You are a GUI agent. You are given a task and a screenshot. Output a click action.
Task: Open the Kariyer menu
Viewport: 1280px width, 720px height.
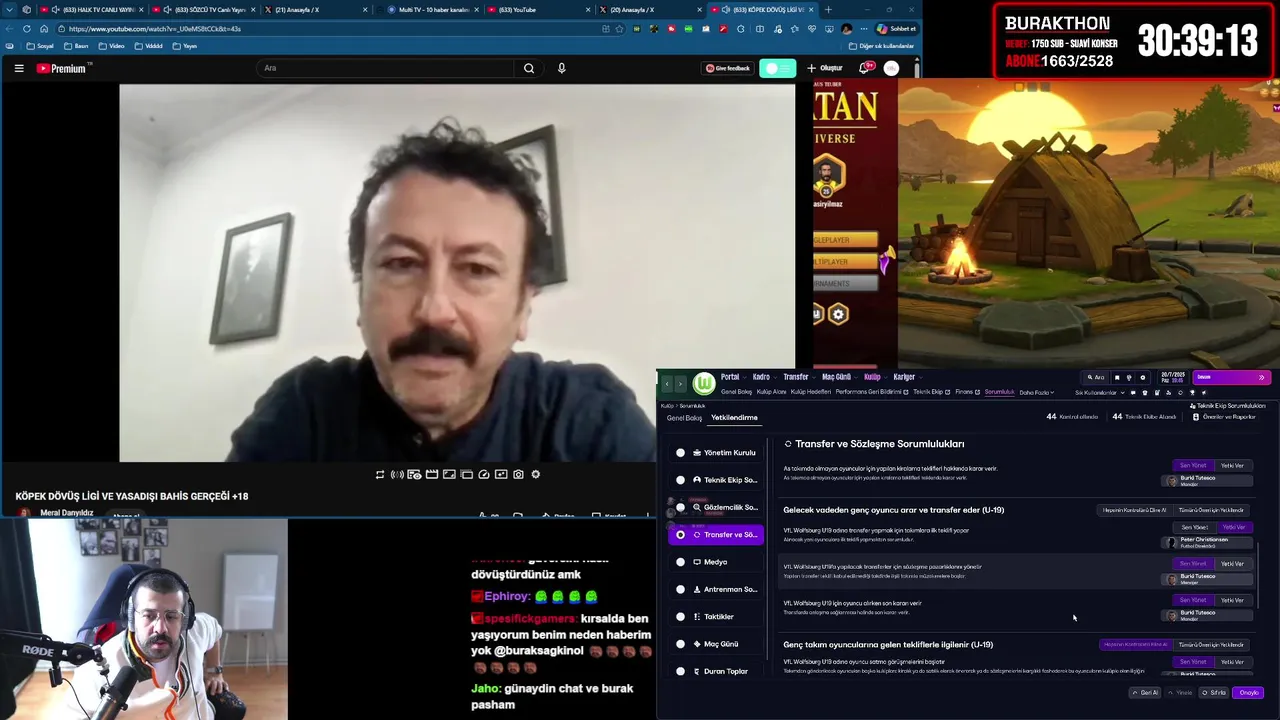pos(904,377)
